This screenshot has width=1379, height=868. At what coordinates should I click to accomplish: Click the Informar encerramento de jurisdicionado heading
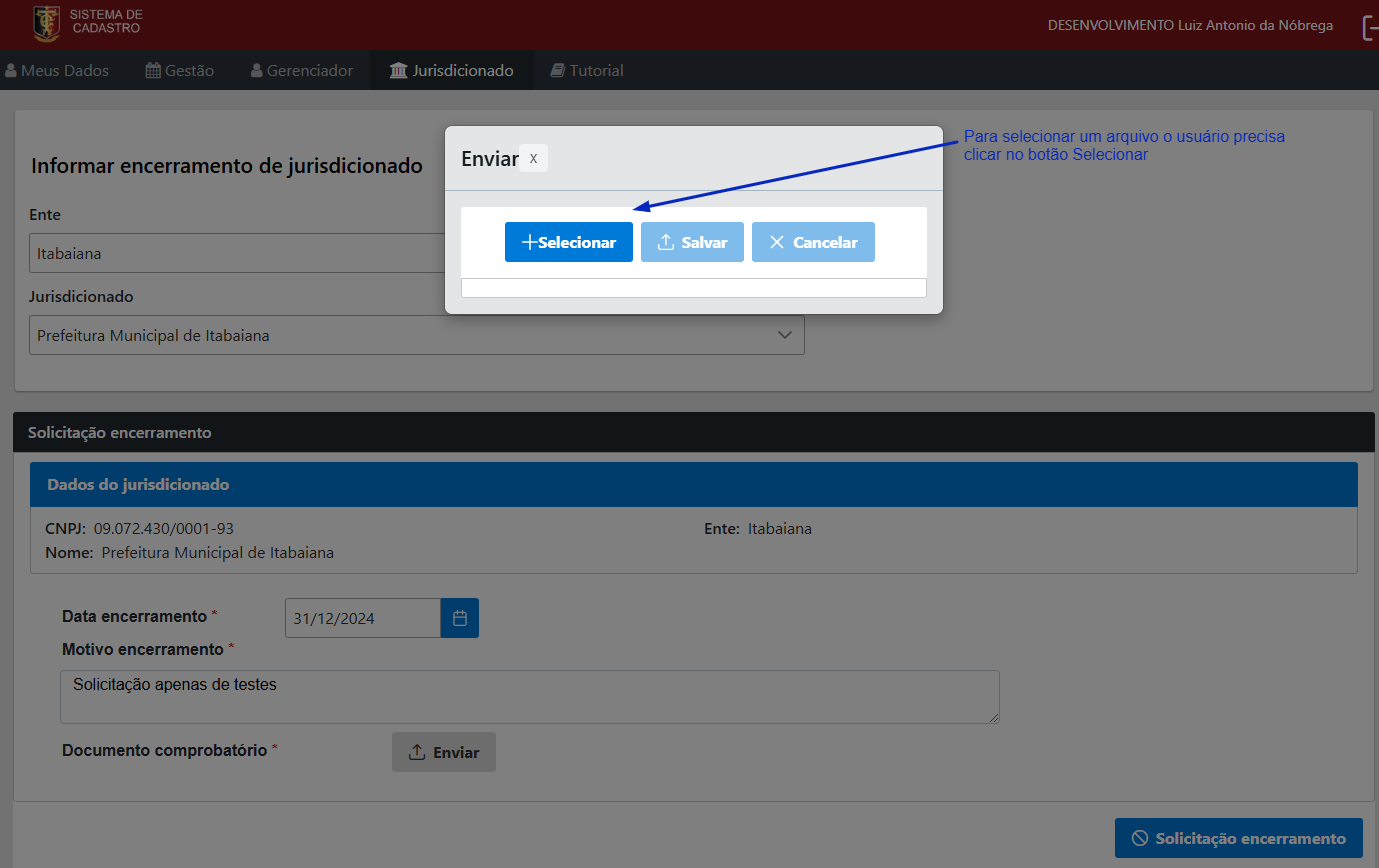[x=227, y=166]
